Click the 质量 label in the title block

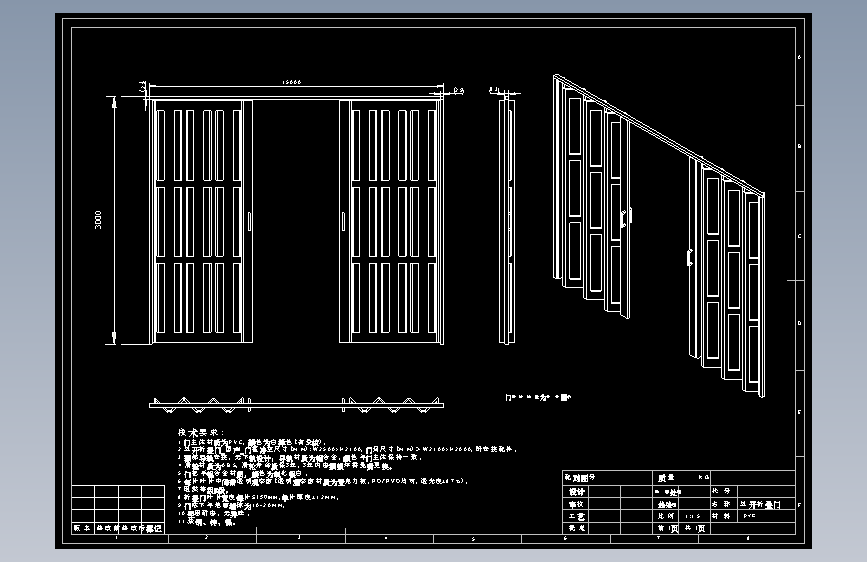point(666,478)
